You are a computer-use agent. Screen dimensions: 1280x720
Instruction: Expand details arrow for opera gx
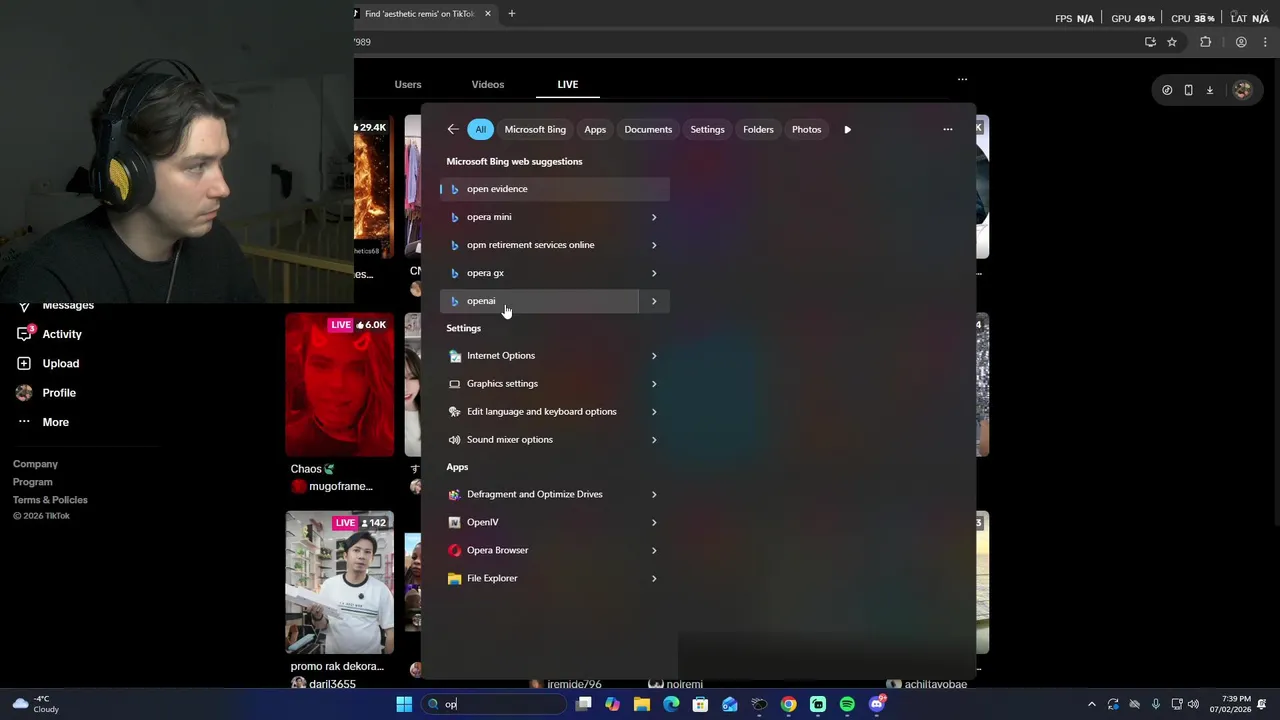coord(654,273)
